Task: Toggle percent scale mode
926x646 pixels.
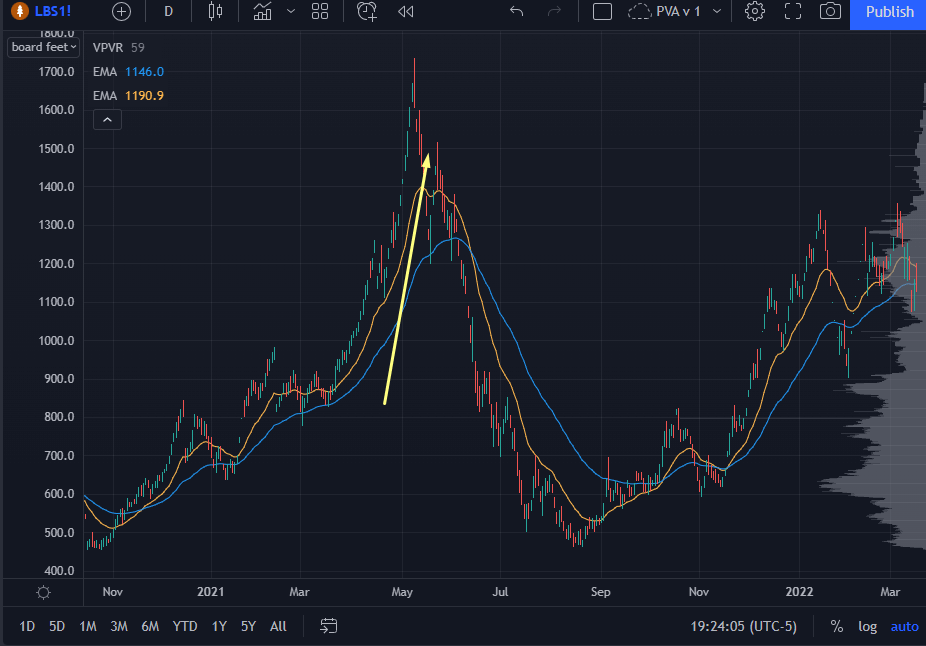Action: [x=836, y=626]
